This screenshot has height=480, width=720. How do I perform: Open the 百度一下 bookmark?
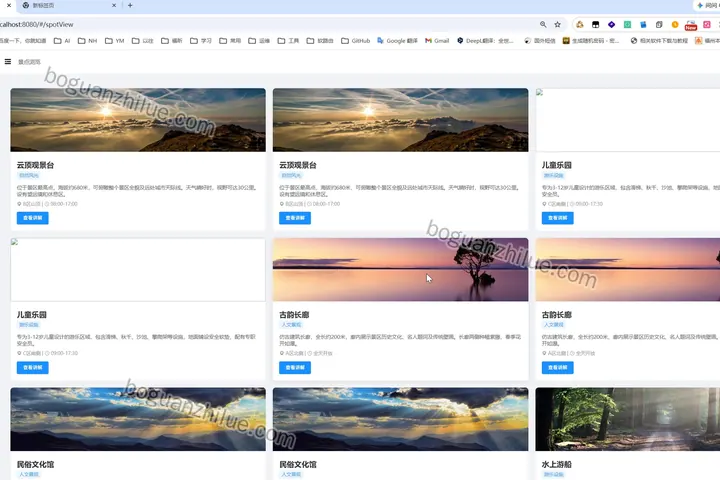pos(23,41)
